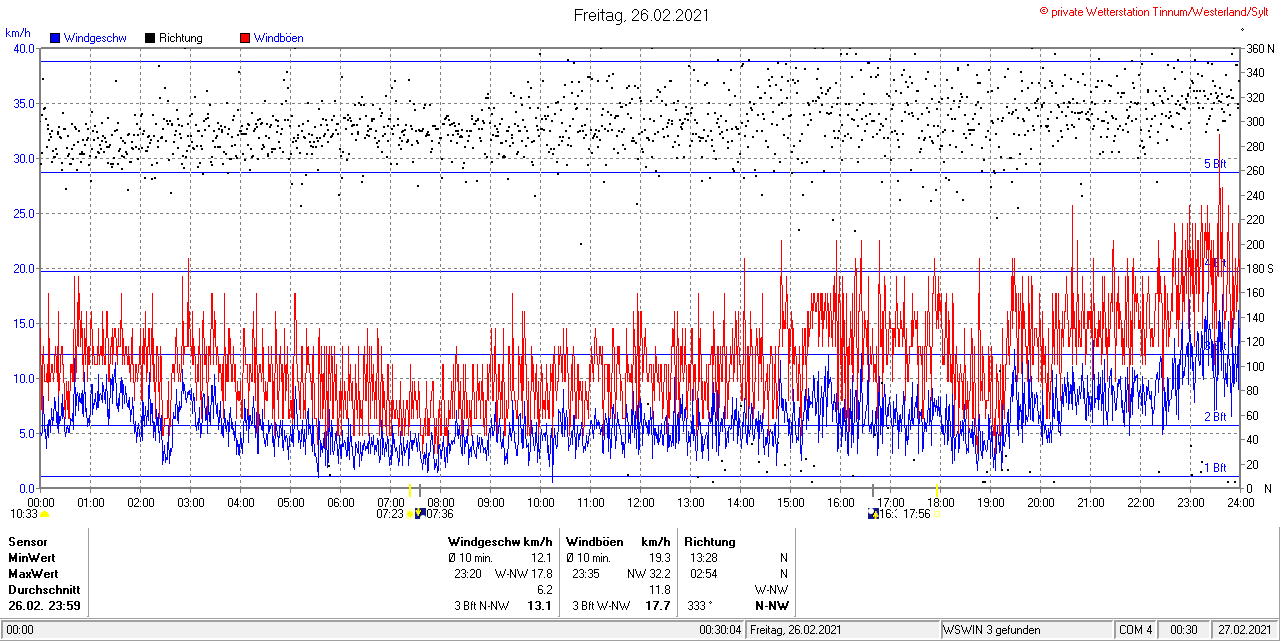1280x641 pixels.
Task: Click the 40.0 value on left axis
Action: pos(23,49)
